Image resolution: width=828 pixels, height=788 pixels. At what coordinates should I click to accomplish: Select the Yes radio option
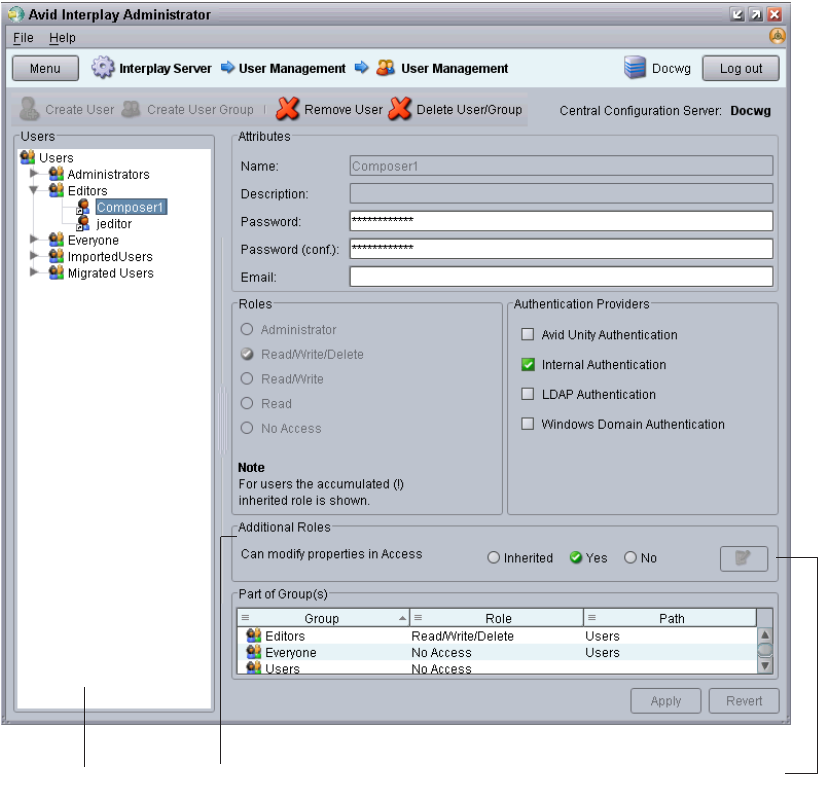[576, 558]
